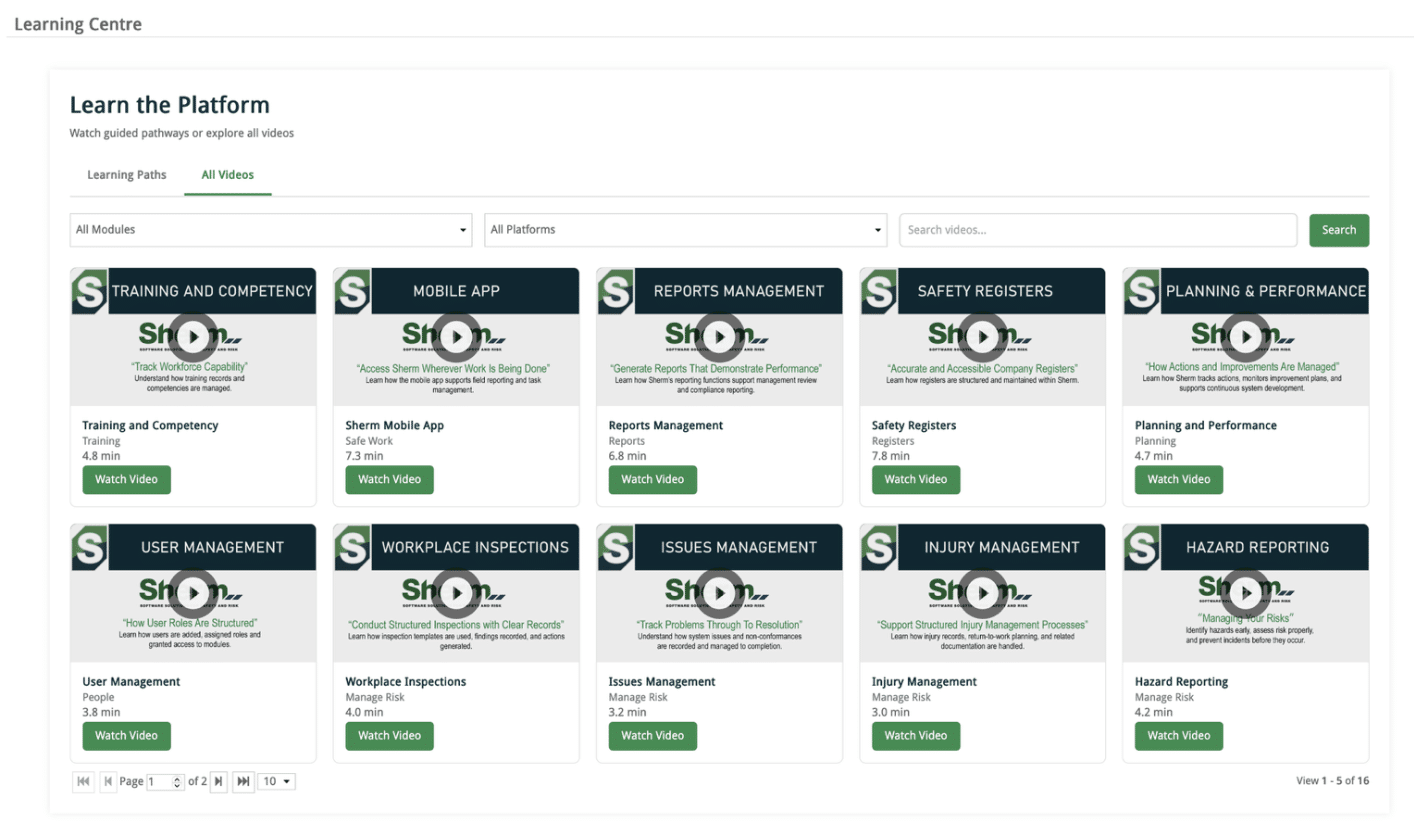This screenshot has height=824, width=1414.
Task: Go to previous page pager icon
Action: [x=108, y=781]
